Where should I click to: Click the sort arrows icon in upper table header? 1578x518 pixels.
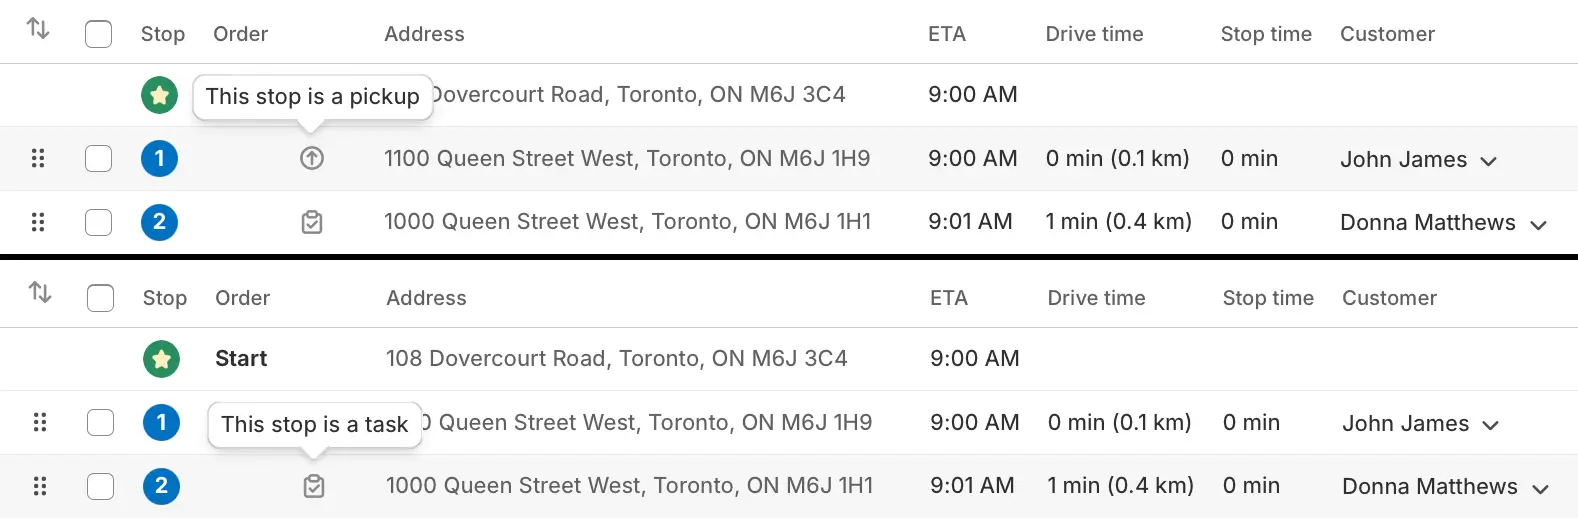(38, 29)
